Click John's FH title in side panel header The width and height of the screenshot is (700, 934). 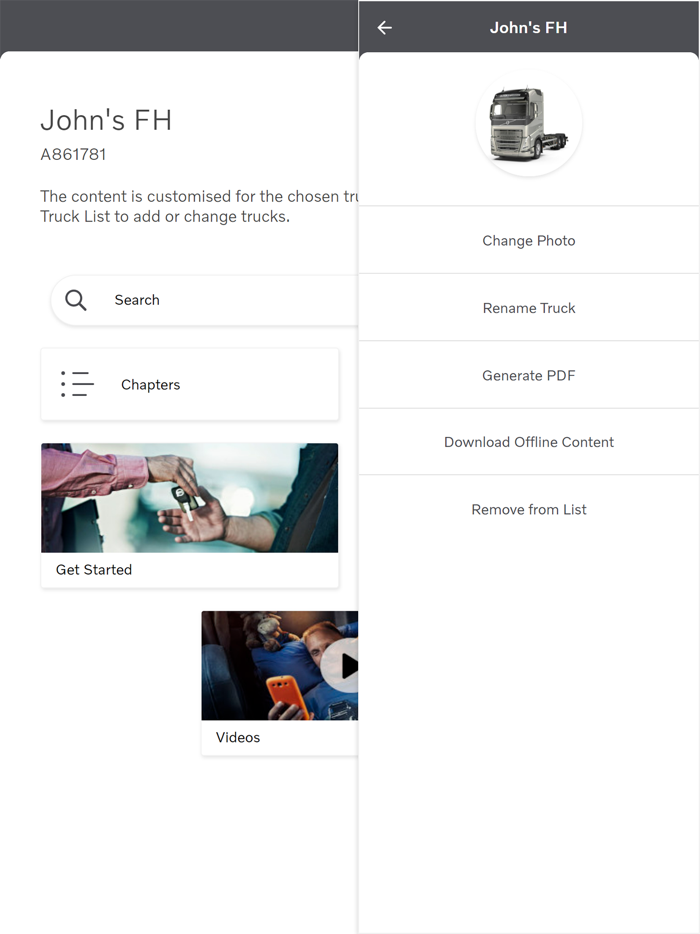click(x=528, y=27)
